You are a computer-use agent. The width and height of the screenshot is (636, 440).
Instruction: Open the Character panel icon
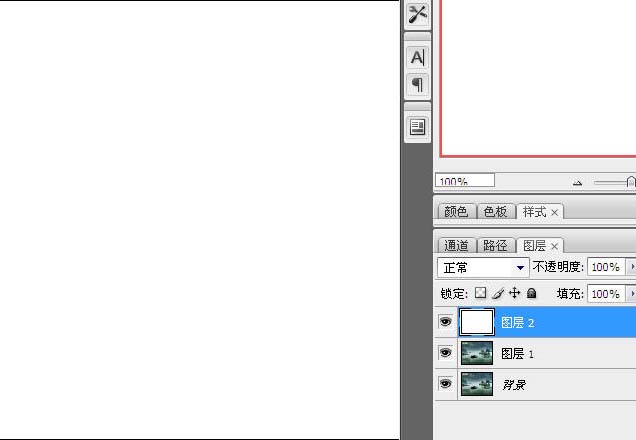point(417,57)
